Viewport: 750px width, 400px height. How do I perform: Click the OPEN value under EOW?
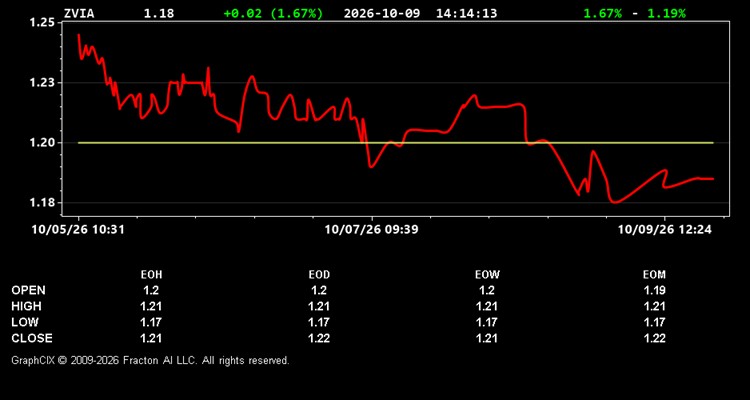(x=486, y=290)
